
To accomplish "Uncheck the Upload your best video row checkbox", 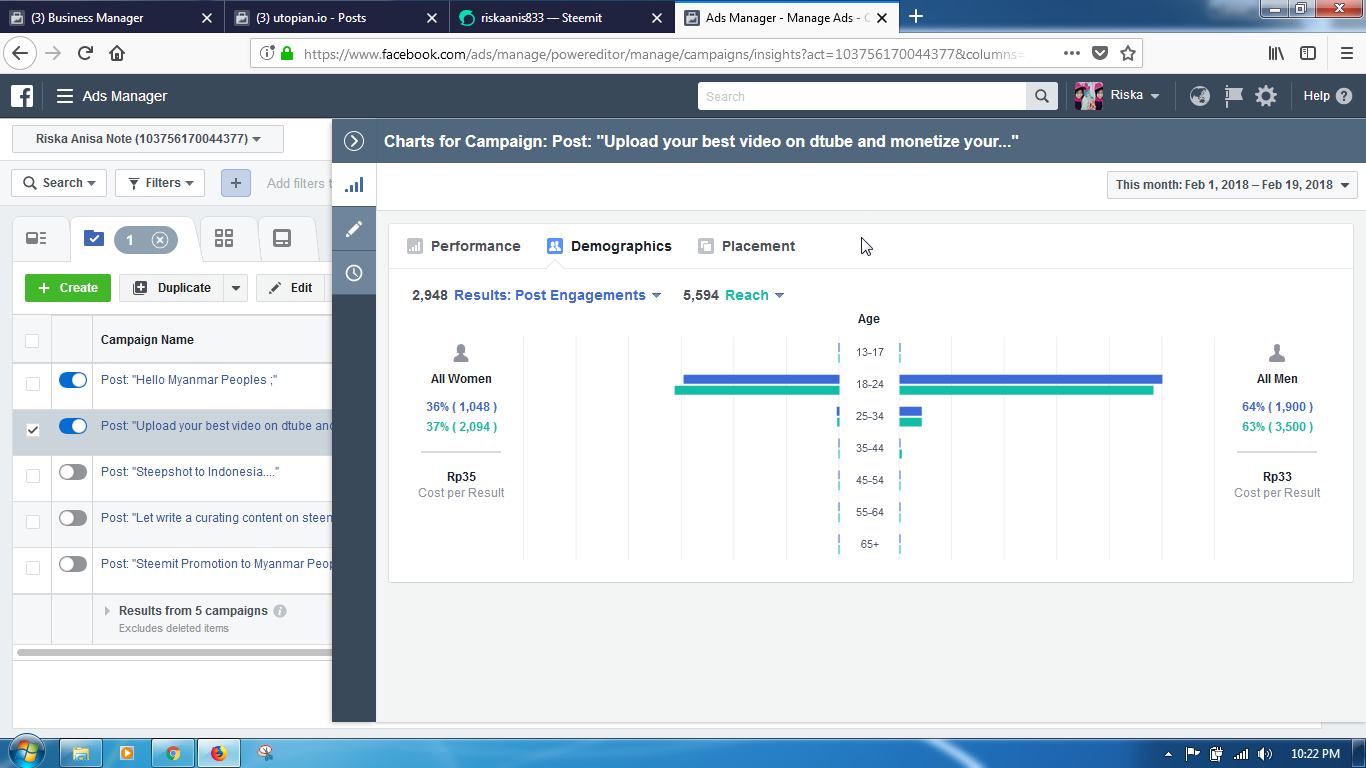I will tap(32, 429).
